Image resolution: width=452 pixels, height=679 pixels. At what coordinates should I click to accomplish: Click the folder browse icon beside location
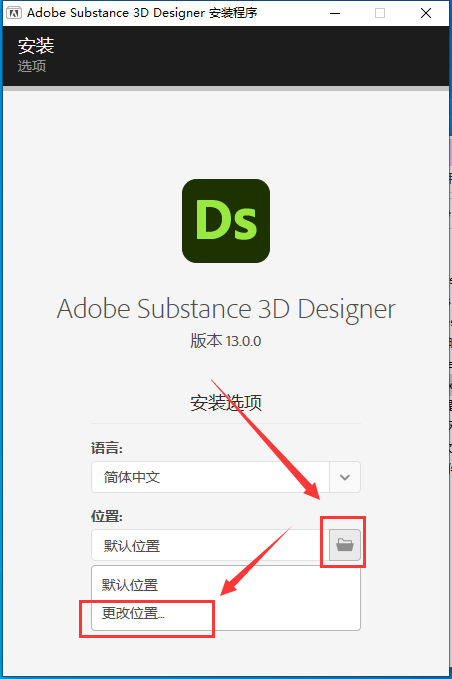[x=345, y=544]
